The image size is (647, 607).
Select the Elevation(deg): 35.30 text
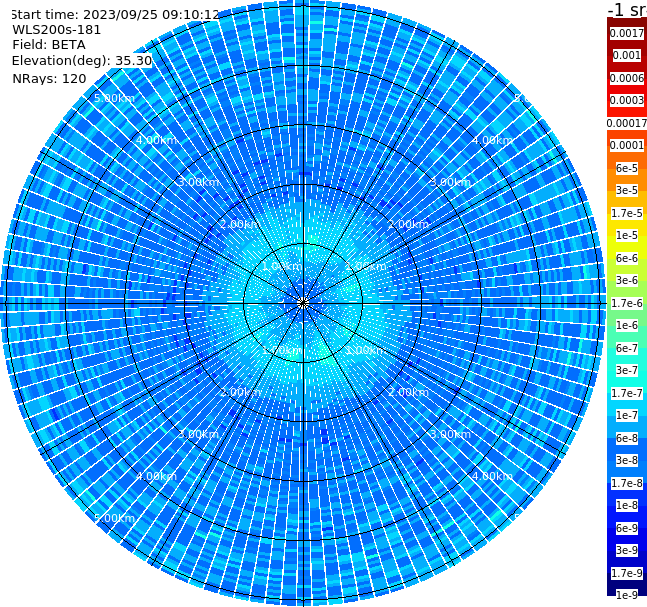click(82, 61)
